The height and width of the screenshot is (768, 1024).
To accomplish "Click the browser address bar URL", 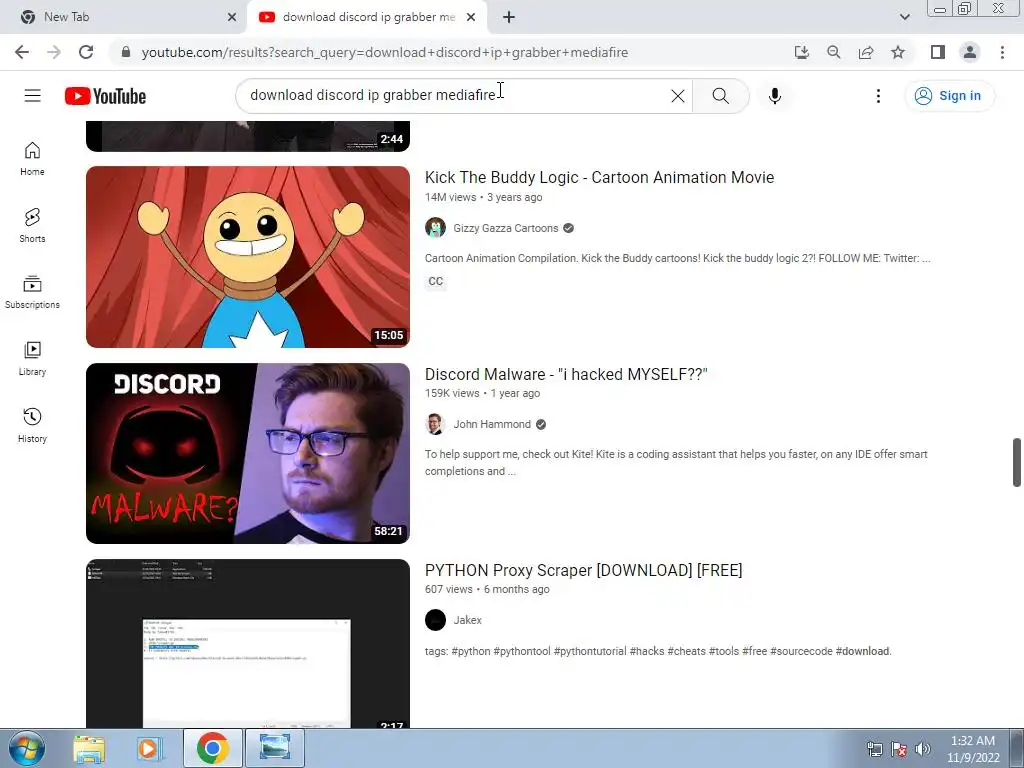I will click(385, 52).
